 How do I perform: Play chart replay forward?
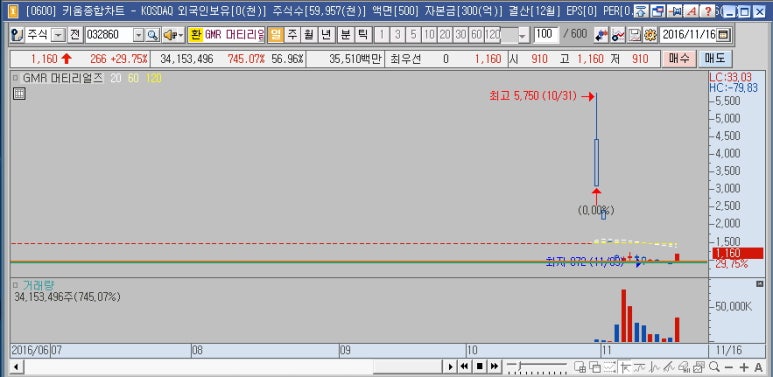[450, 367]
